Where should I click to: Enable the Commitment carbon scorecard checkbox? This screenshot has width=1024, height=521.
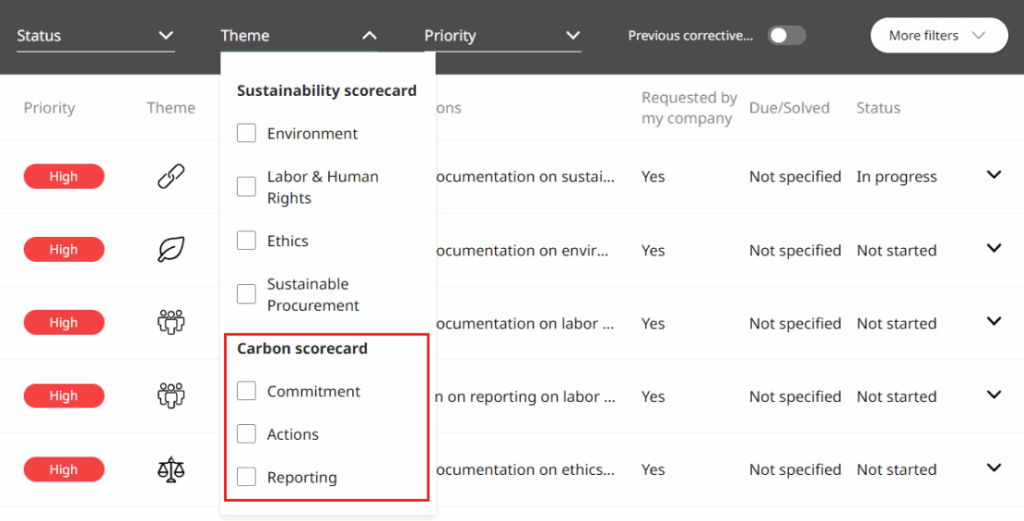[x=246, y=391]
